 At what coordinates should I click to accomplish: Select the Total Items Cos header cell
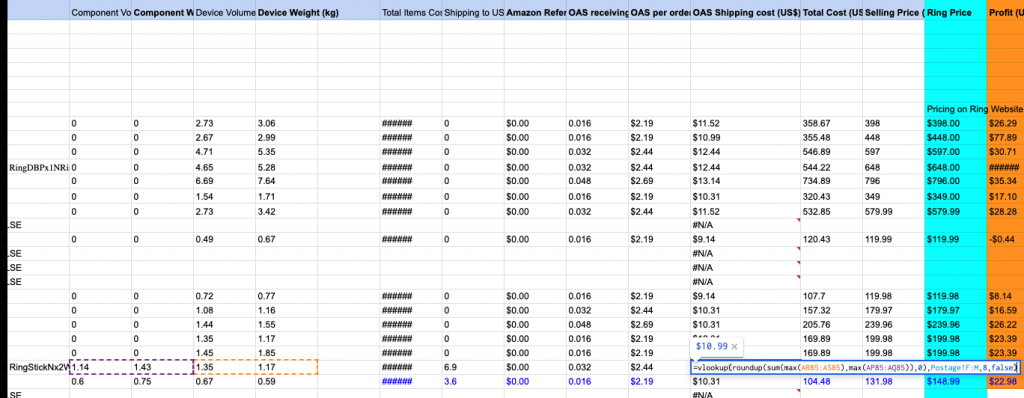pyautogui.click(x=411, y=12)
